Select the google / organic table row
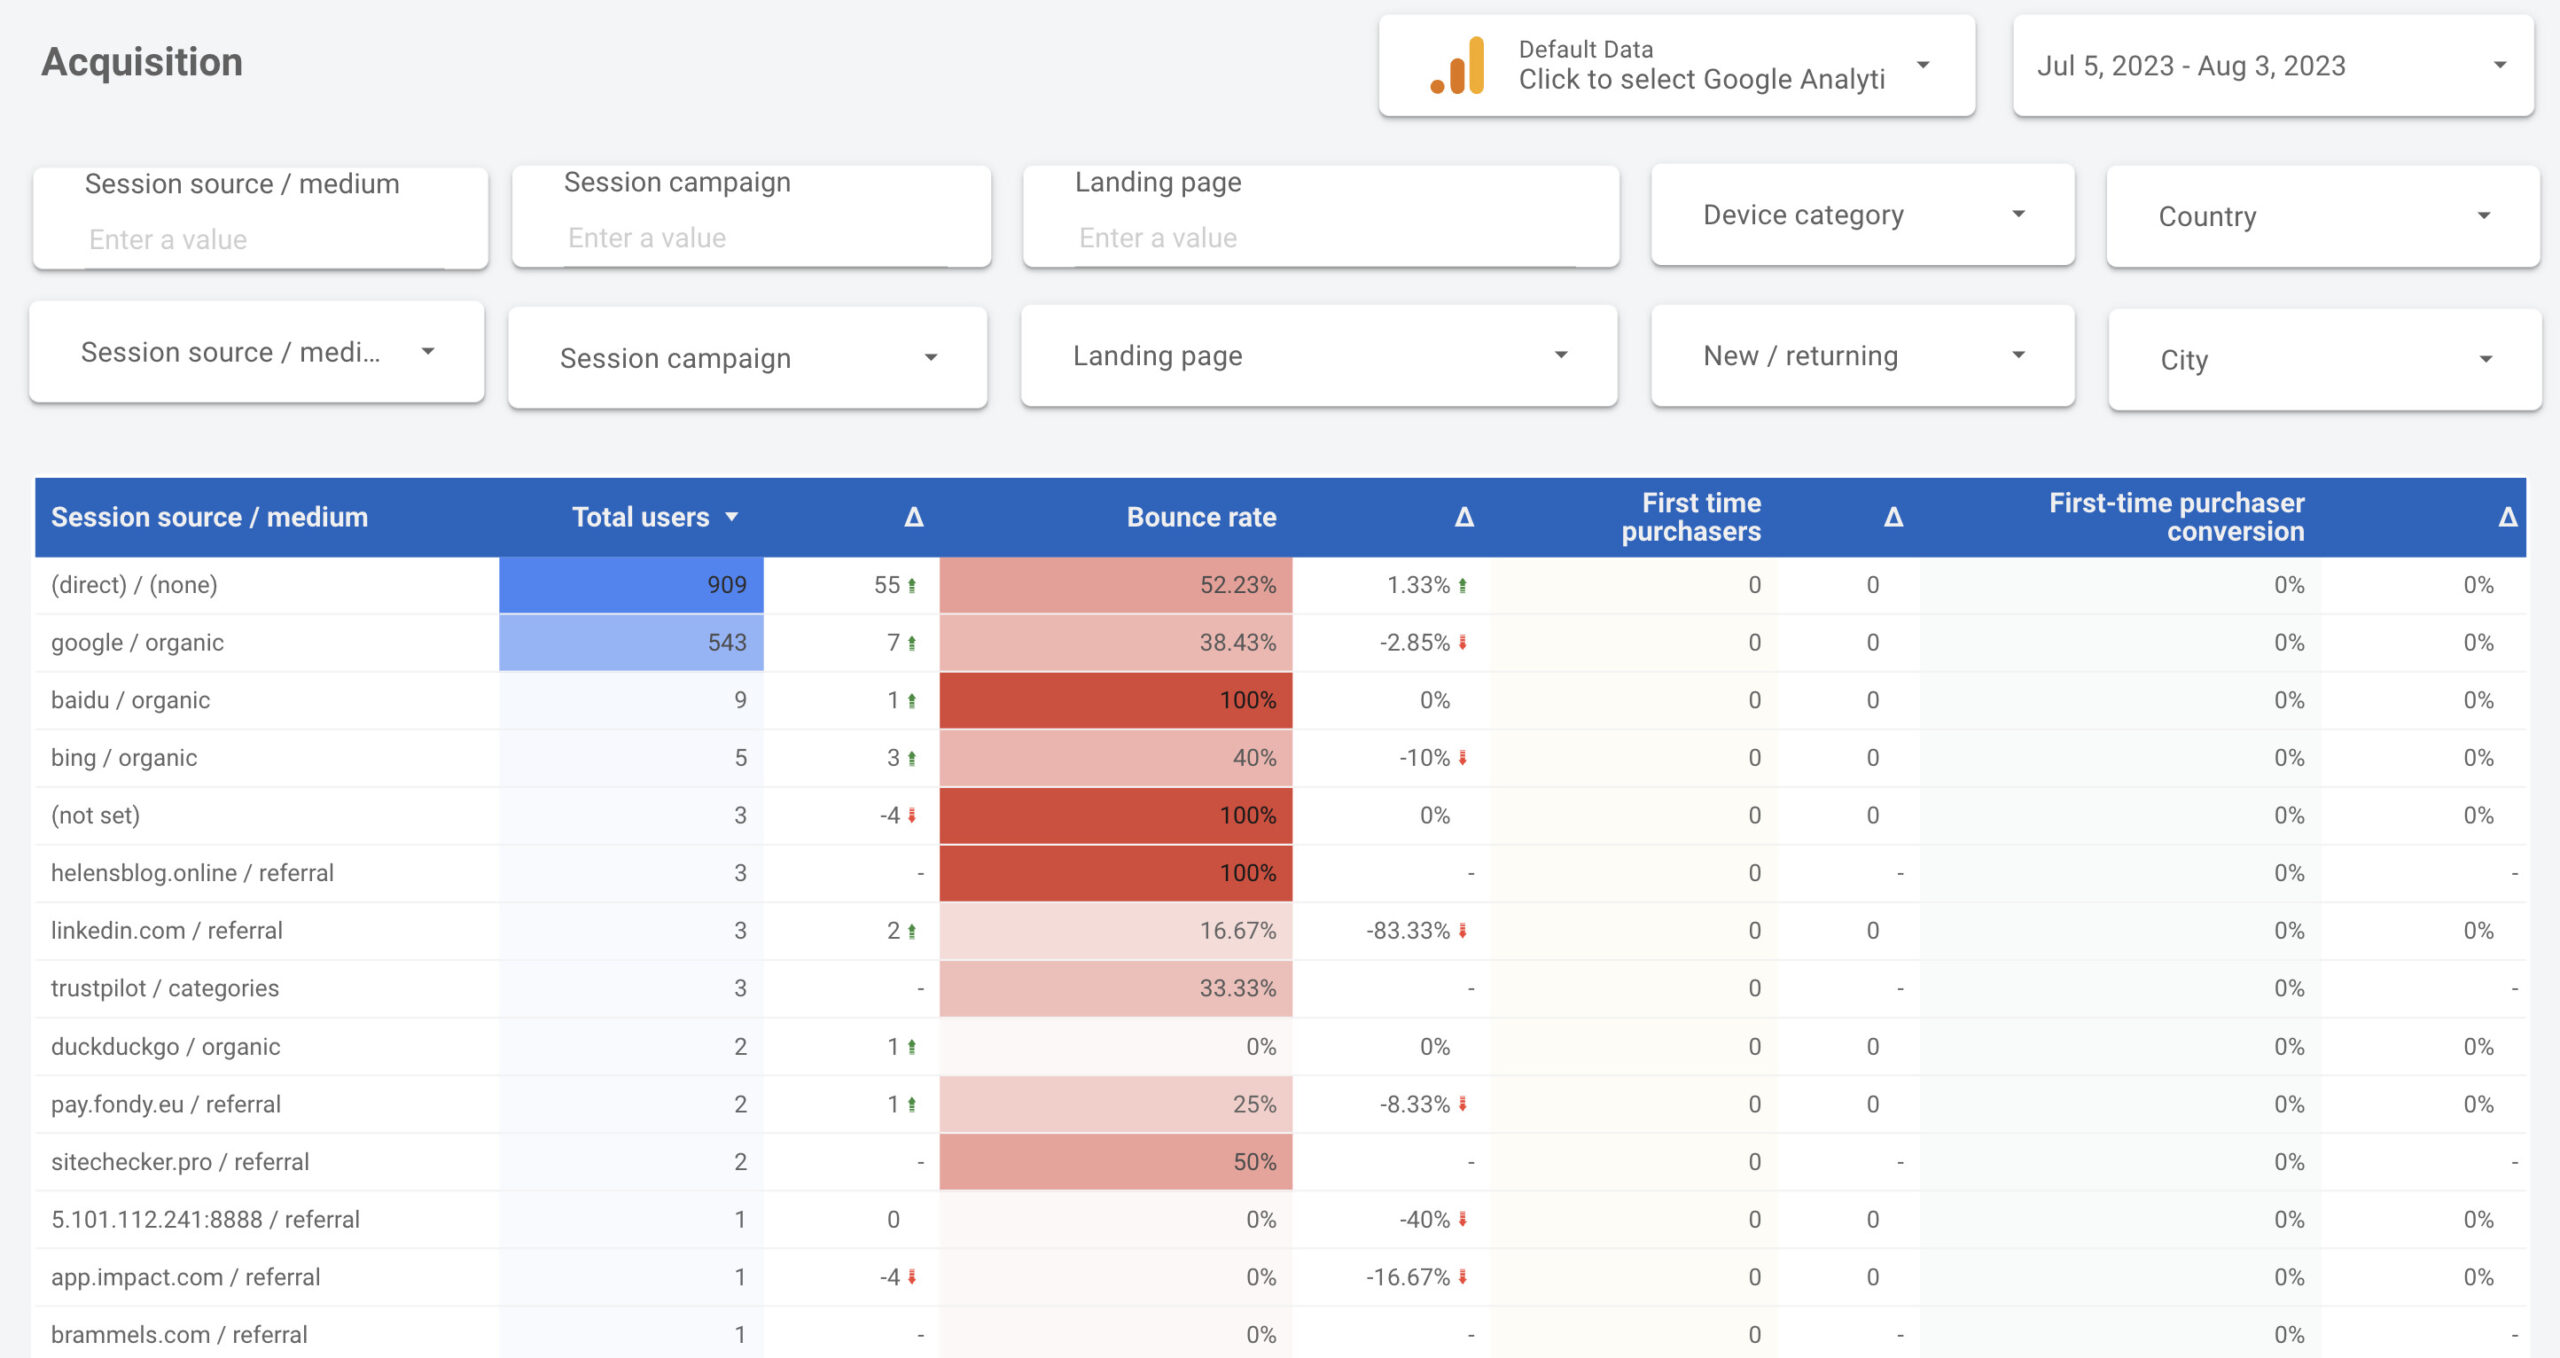The width and height of the screenshot is (2560, 1358). tap(138, 643)
